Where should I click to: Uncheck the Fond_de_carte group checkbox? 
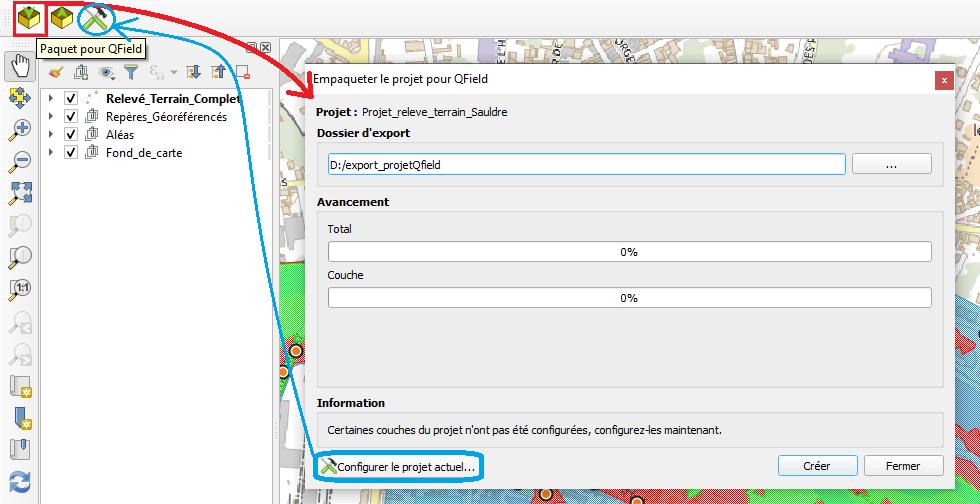pos(71,153)
